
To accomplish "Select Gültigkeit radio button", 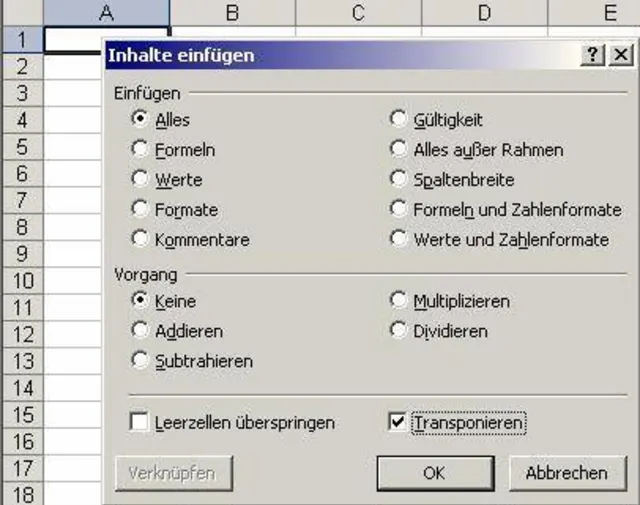I will (399, 120).
